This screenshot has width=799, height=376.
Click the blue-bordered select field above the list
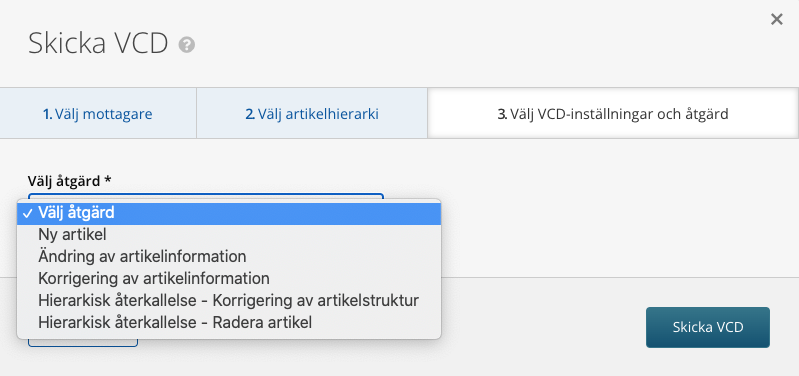[205, 196]
